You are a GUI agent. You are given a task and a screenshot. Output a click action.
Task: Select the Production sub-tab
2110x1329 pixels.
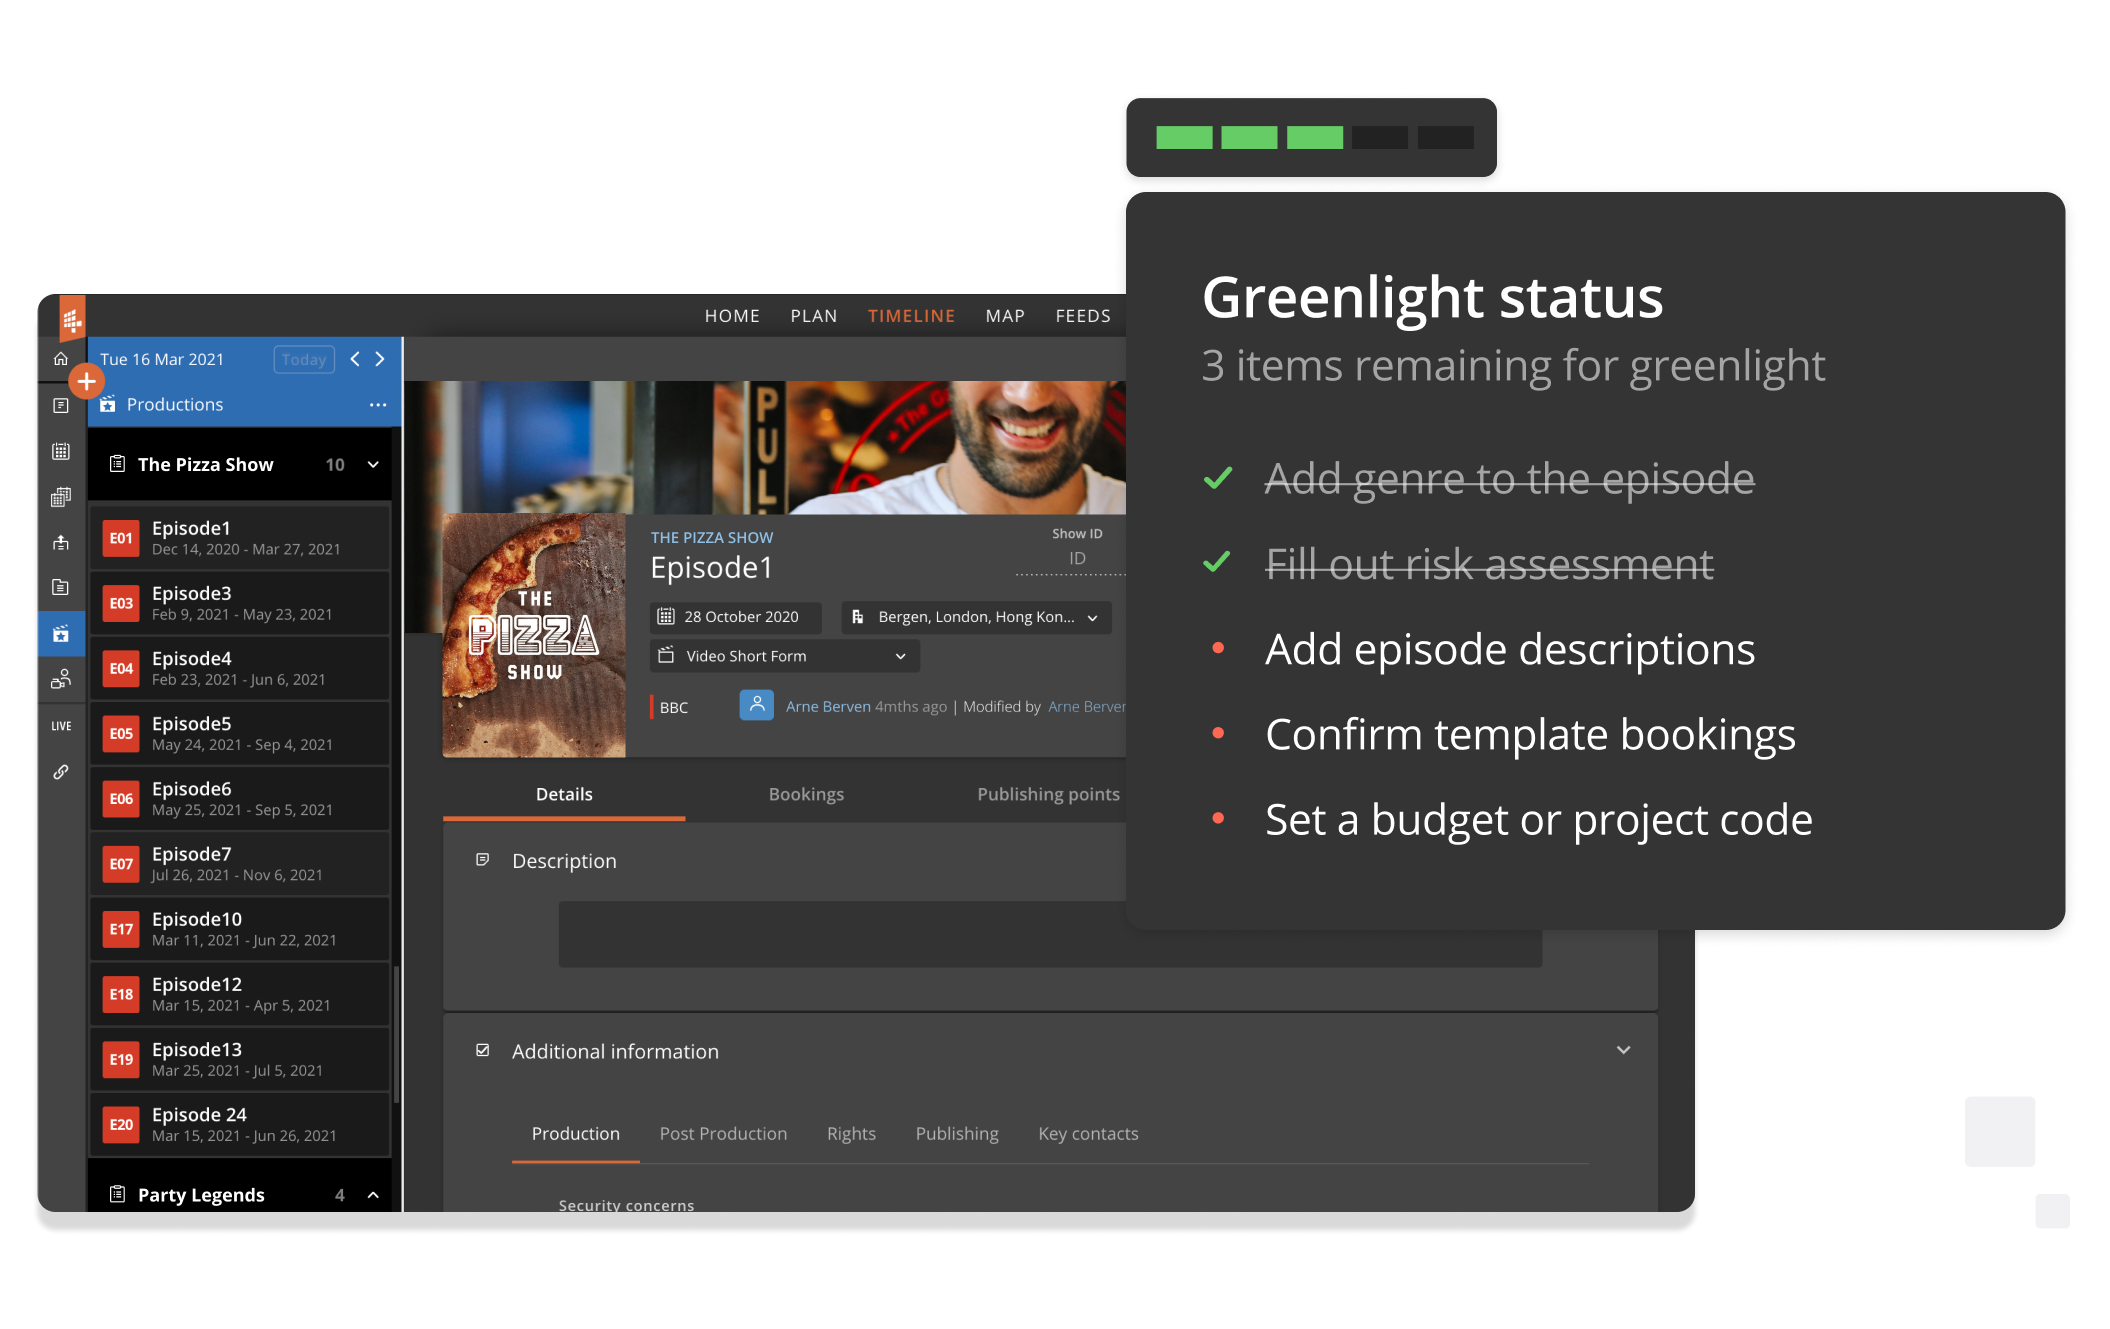tap(576, 1134)
